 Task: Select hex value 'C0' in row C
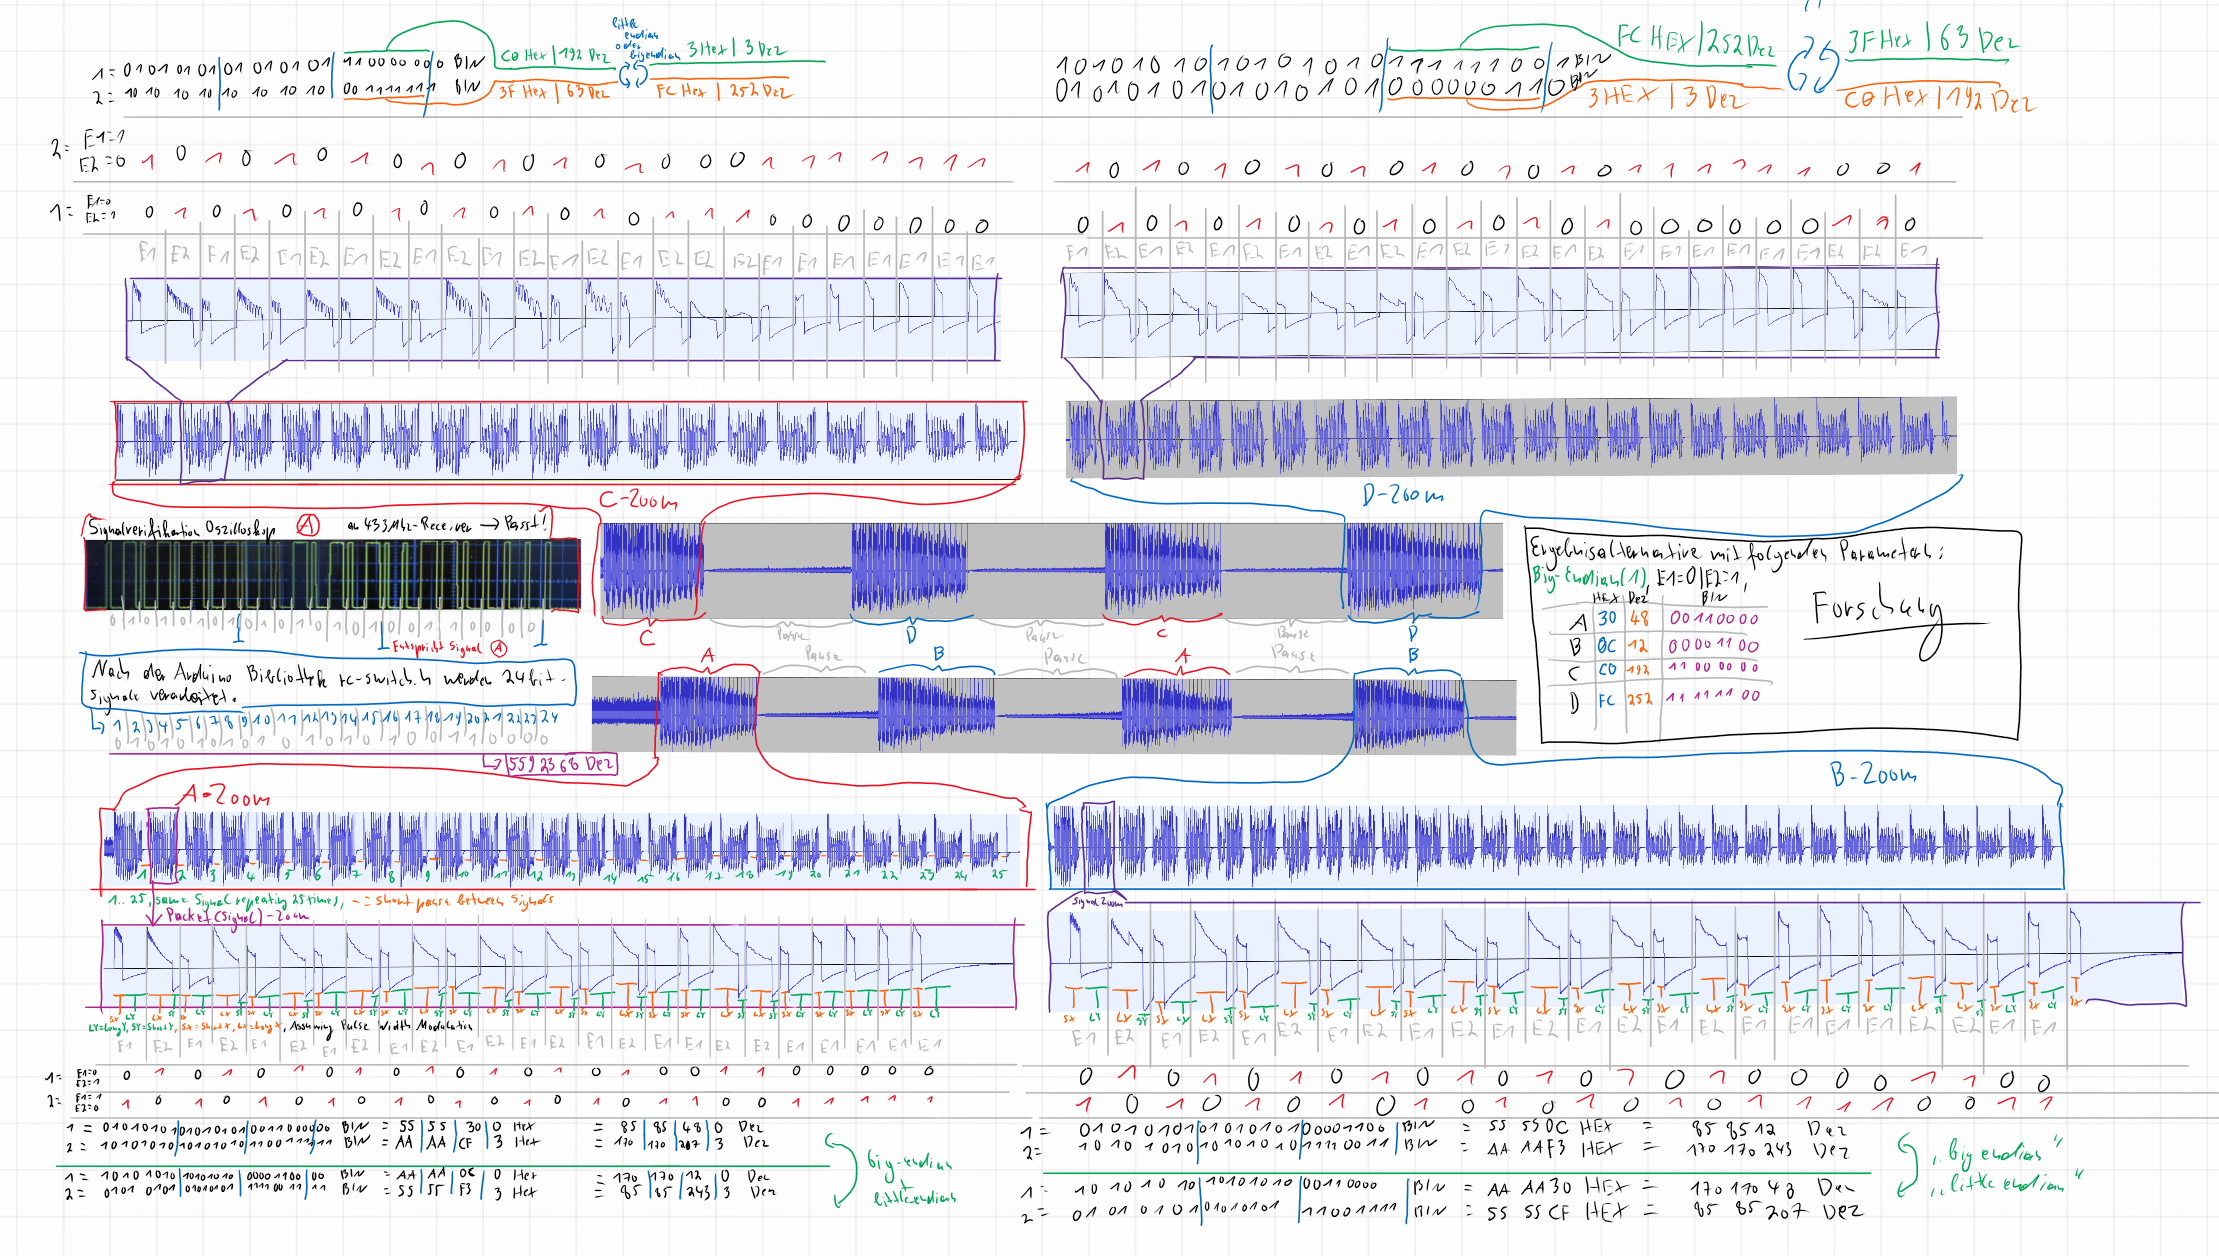[1607, 671]
